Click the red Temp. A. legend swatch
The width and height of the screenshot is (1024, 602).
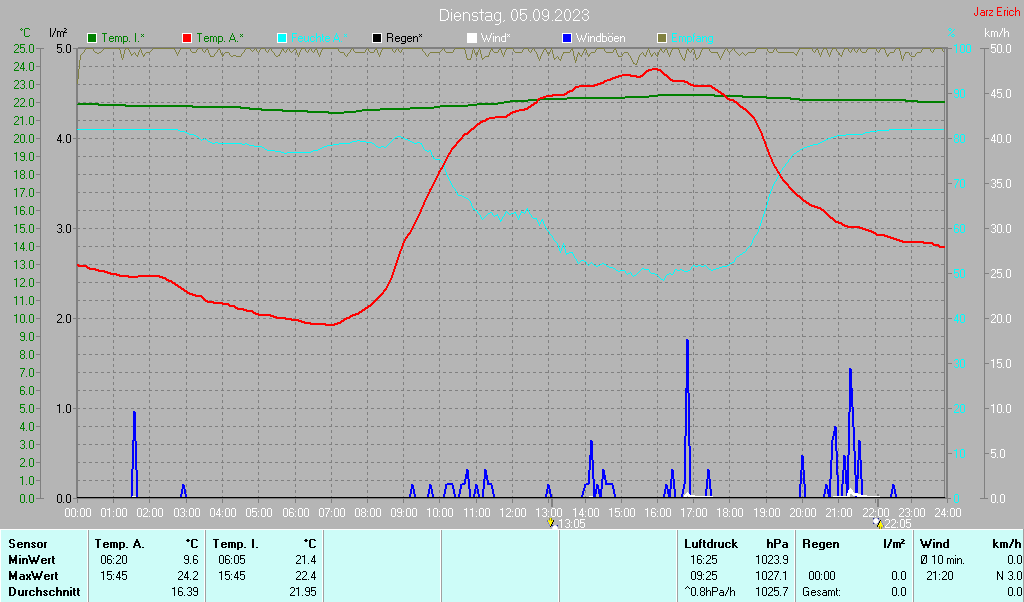[187, 39]
